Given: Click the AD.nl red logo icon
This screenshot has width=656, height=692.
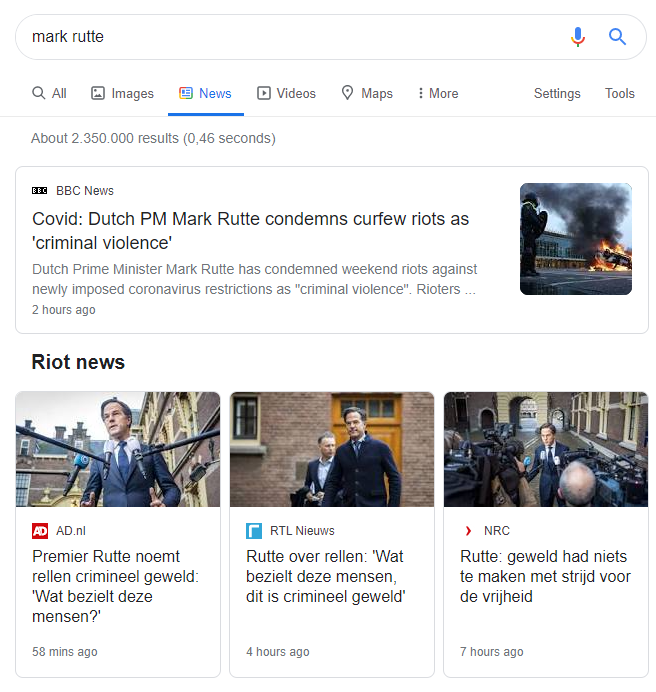Looking at the screenshot, I should point(40,530).
